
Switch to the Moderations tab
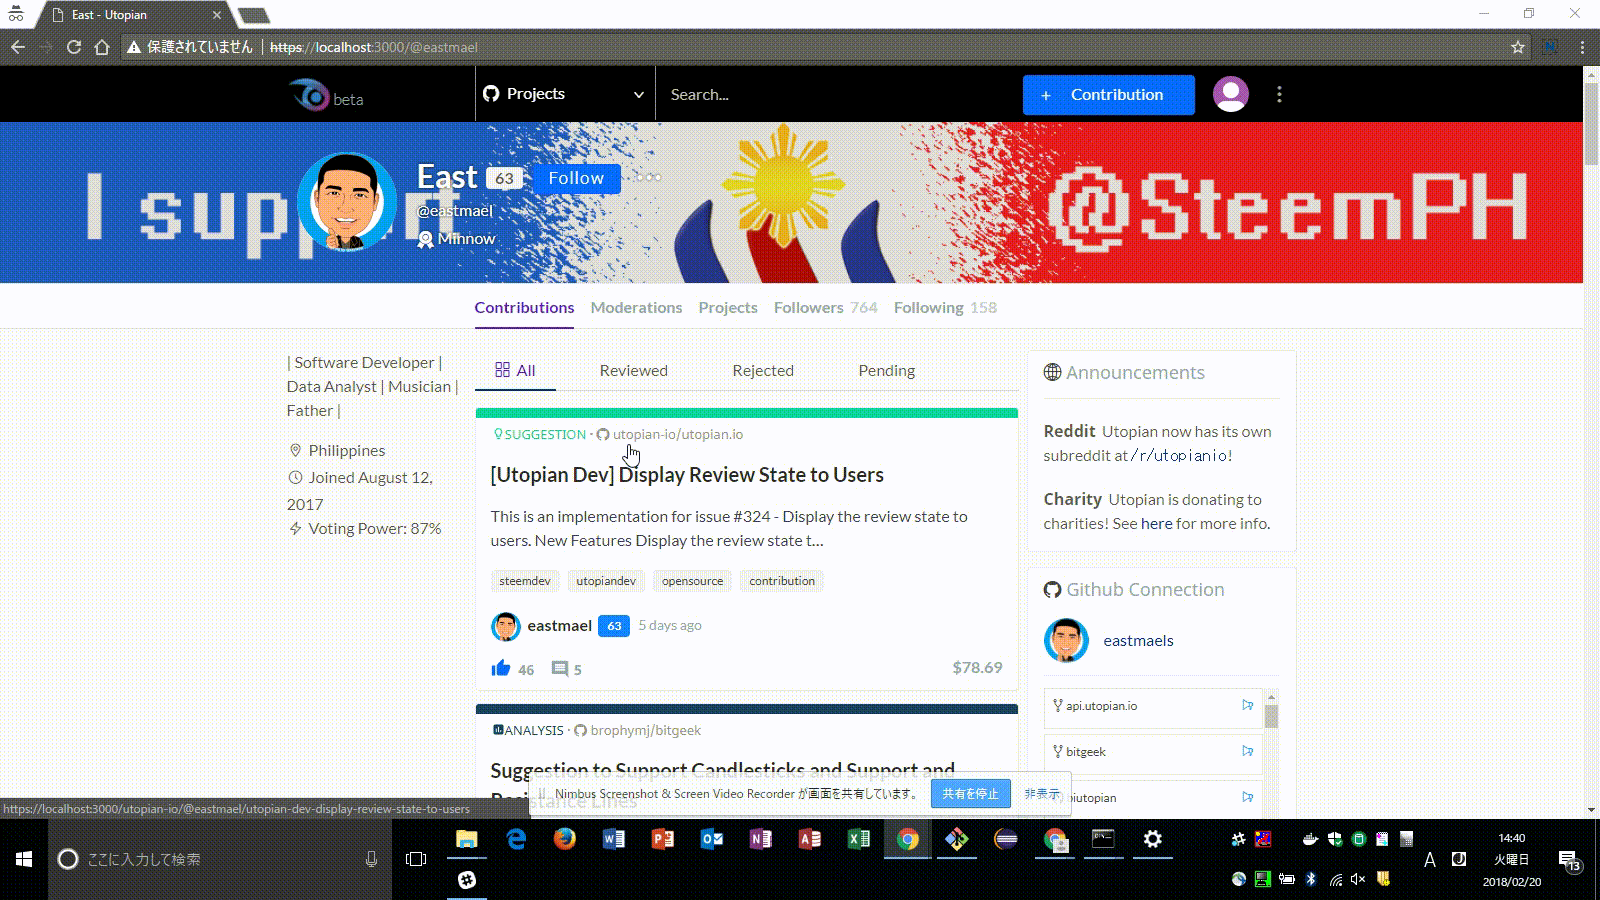(636, 307)
